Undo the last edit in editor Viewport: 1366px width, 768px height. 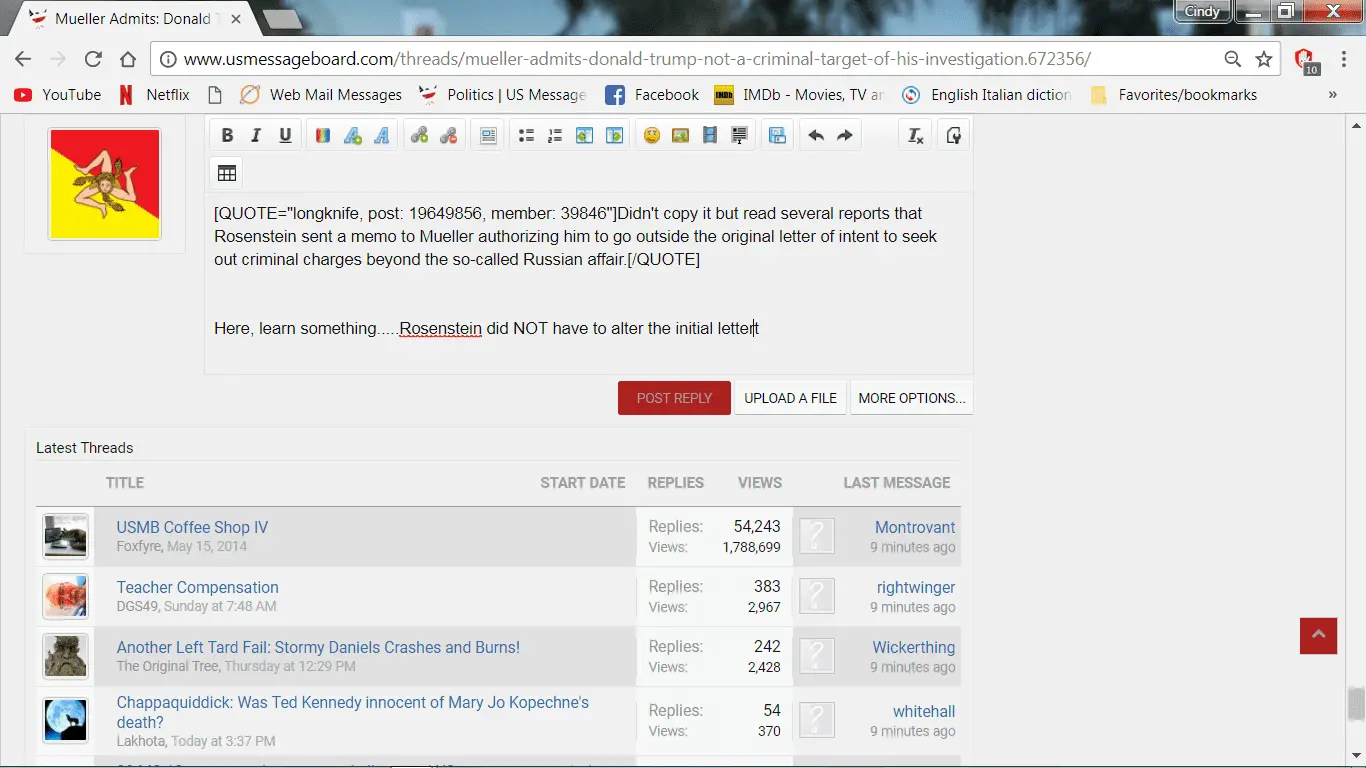point(816,136)
